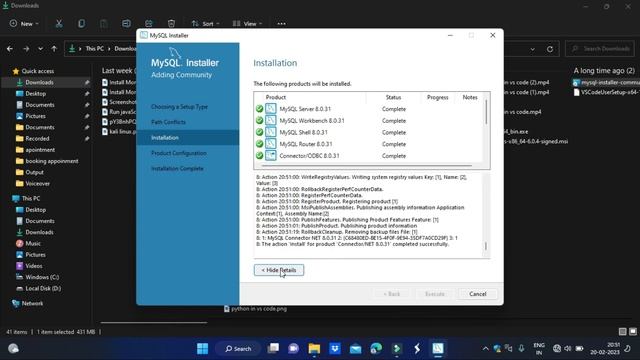Open Choosing a Setup Type step
Viewport: 640px width, 360px height.
[179, 107]
